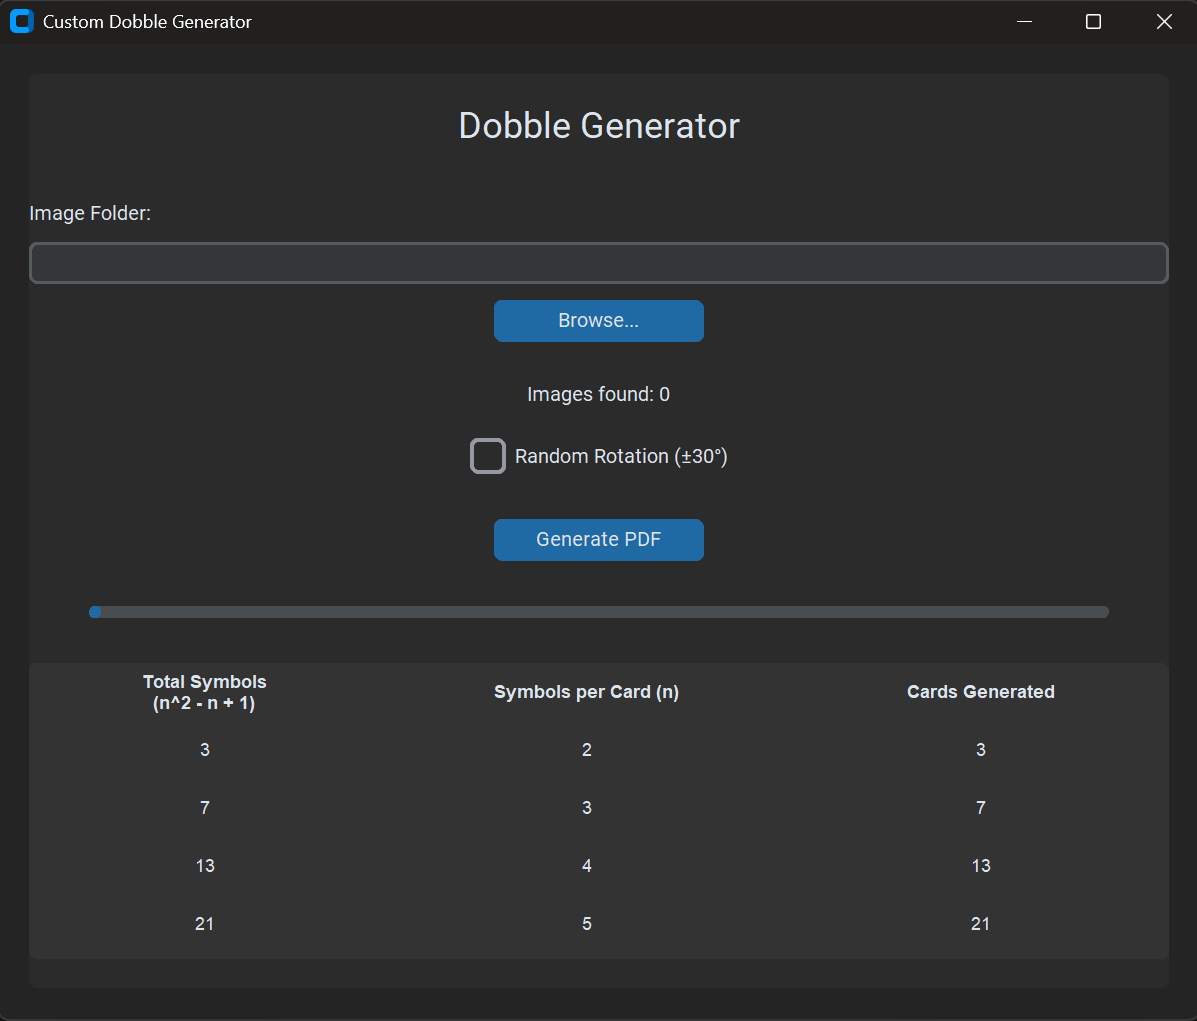Focus the Image Folder path field
Viewport: 1197px width, 1021px height.
tap(598, 263)
